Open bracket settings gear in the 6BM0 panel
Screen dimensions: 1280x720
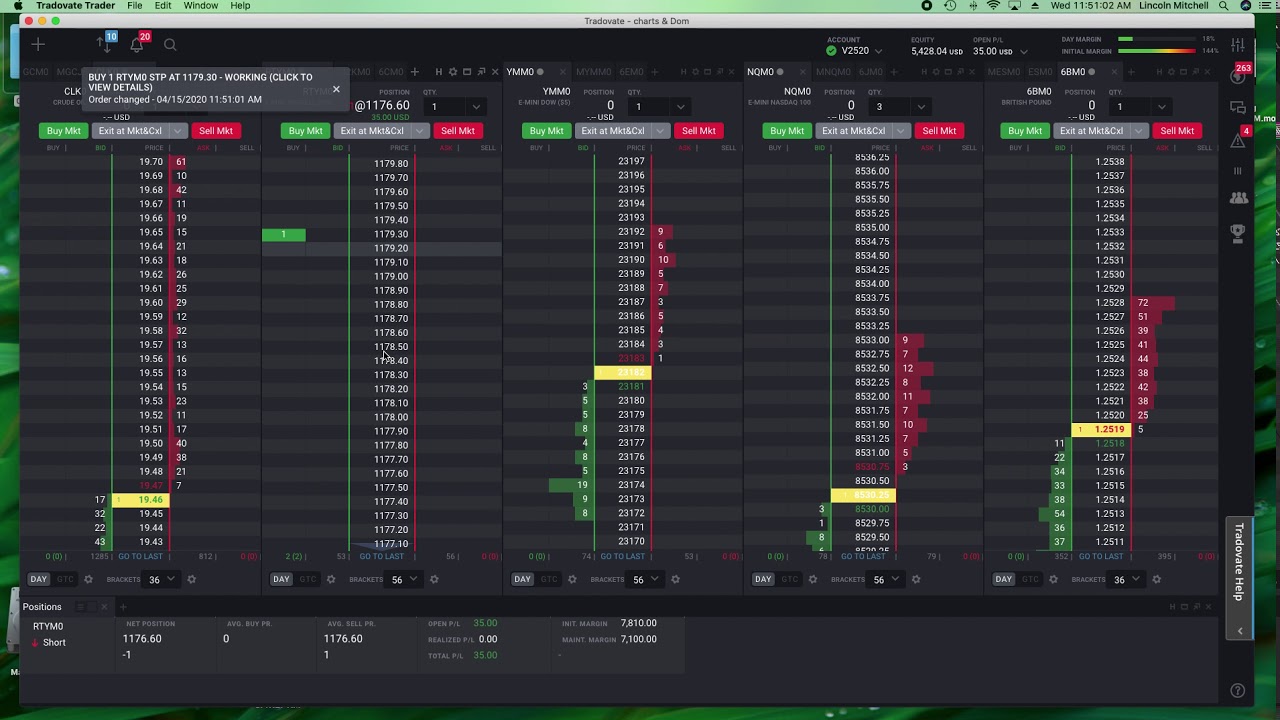pos(1157,579)
